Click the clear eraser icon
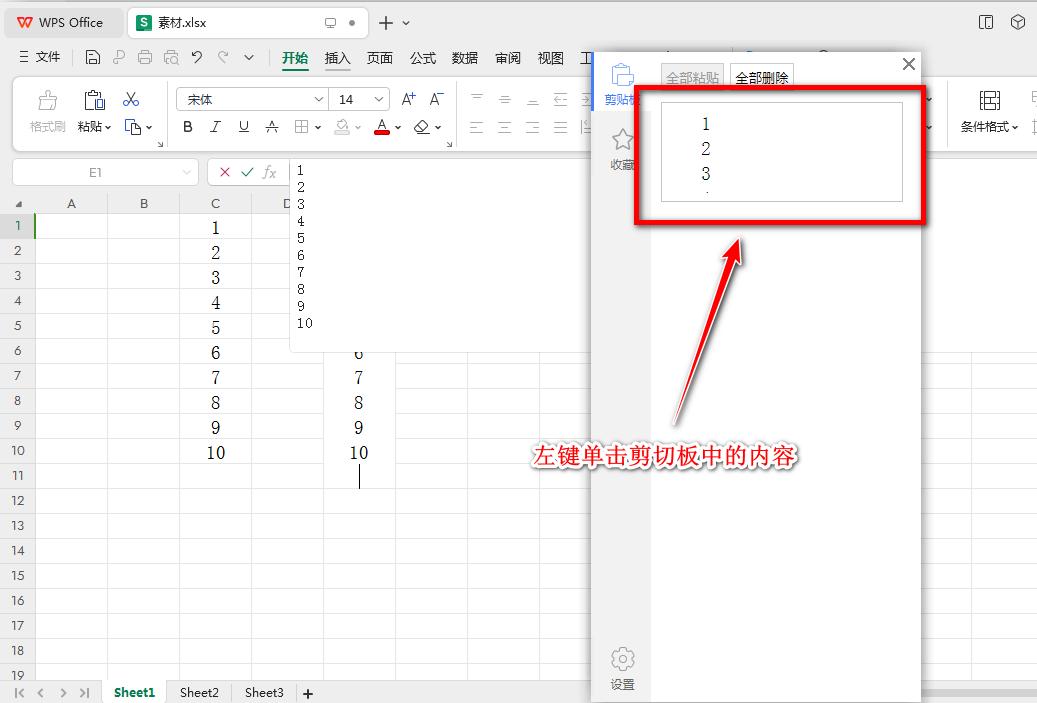This screenshot has width=1037, height=703. click(421, 126)
